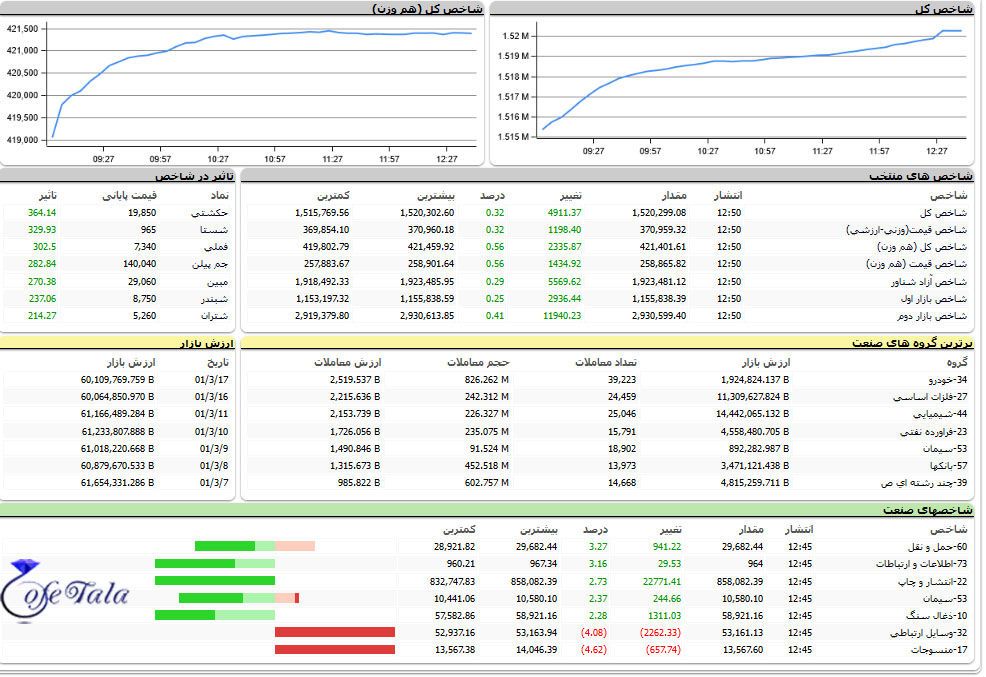Select the جم پیلن symbol

pos(213,264)
